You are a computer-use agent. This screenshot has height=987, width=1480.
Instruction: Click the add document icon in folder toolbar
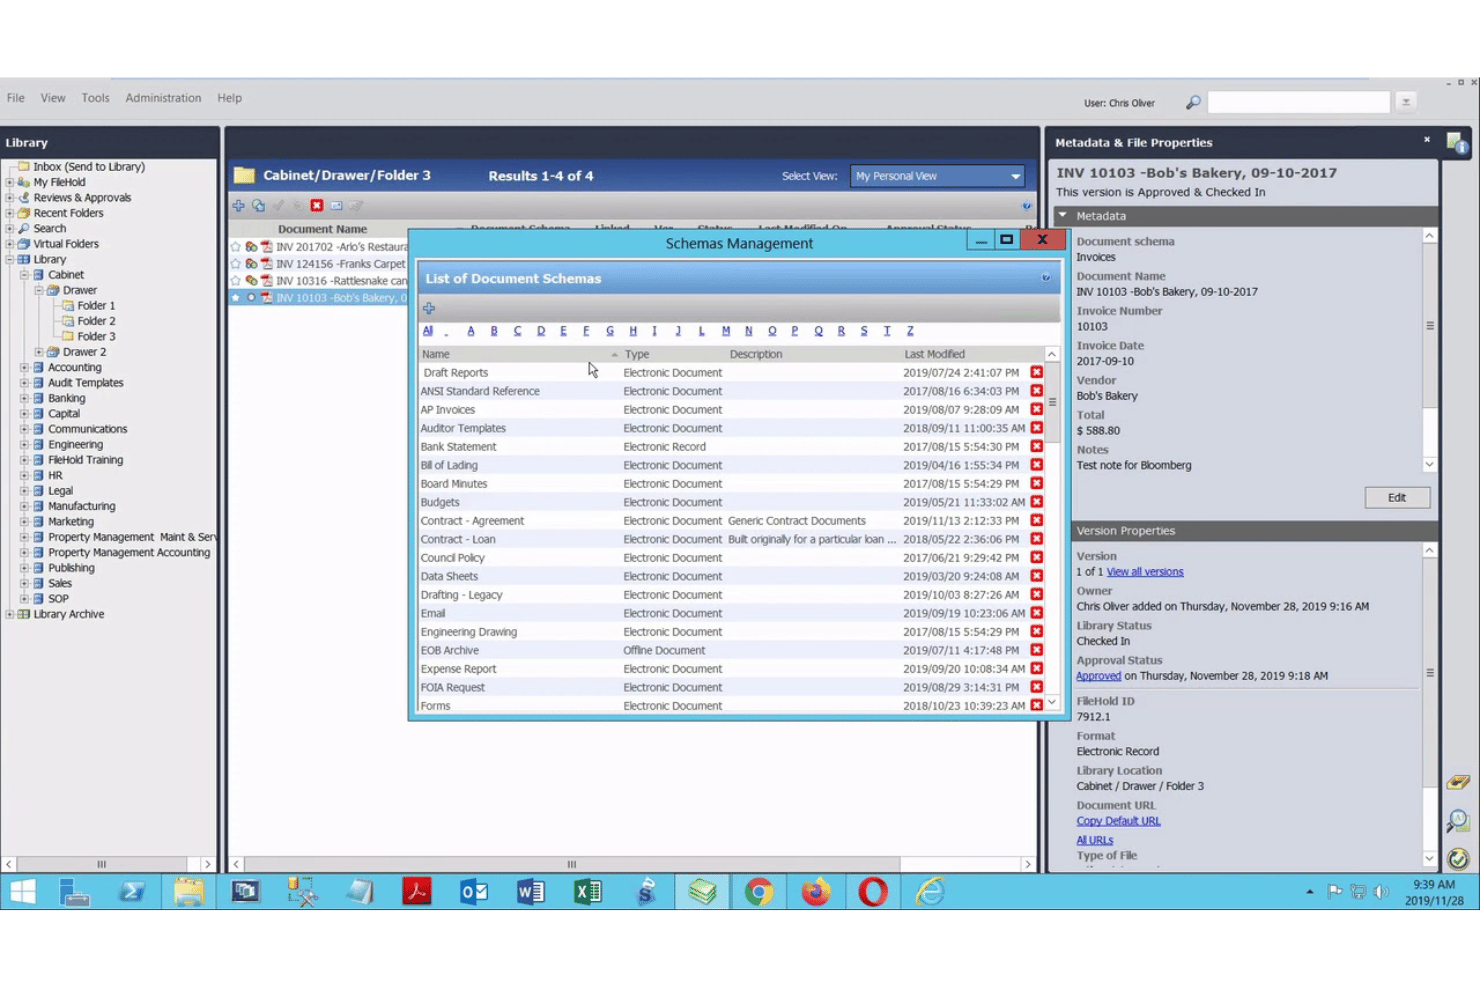tap(239, 205)
